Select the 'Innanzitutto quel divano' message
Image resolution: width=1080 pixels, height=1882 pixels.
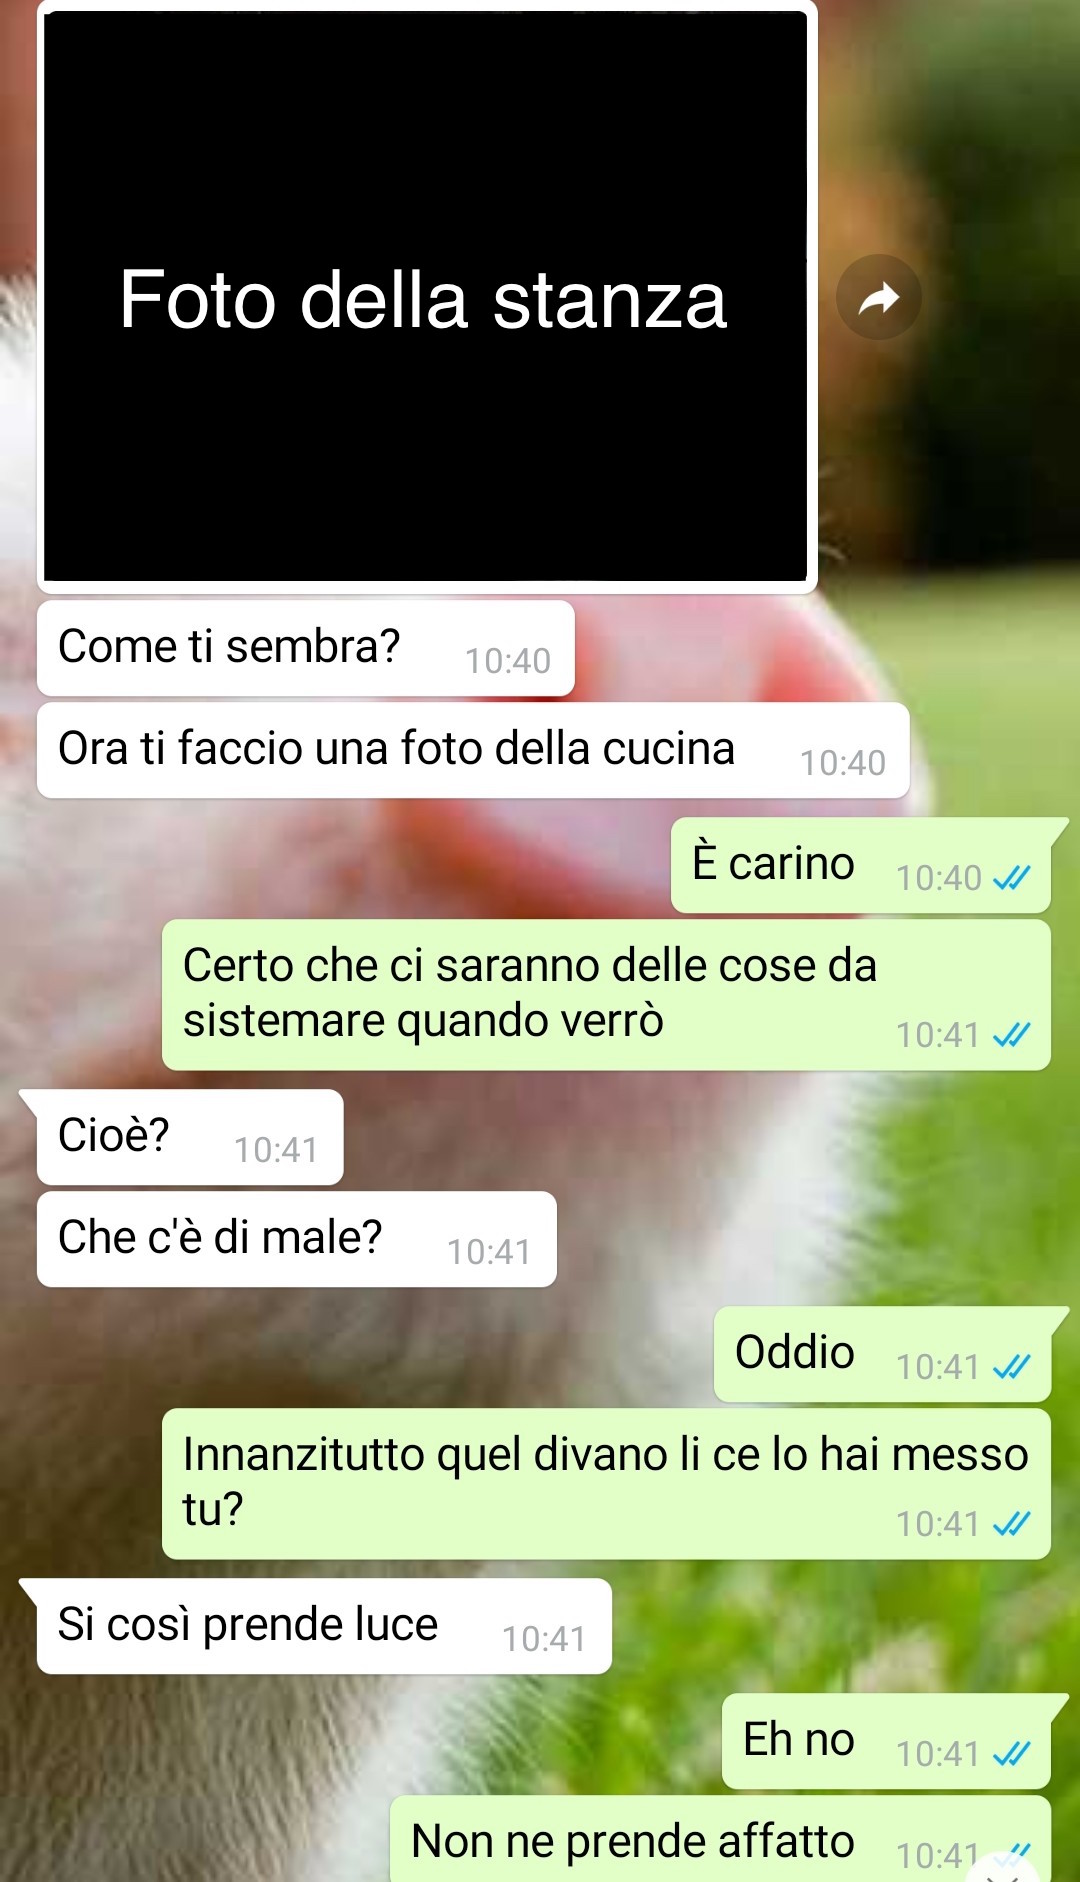606,1484
